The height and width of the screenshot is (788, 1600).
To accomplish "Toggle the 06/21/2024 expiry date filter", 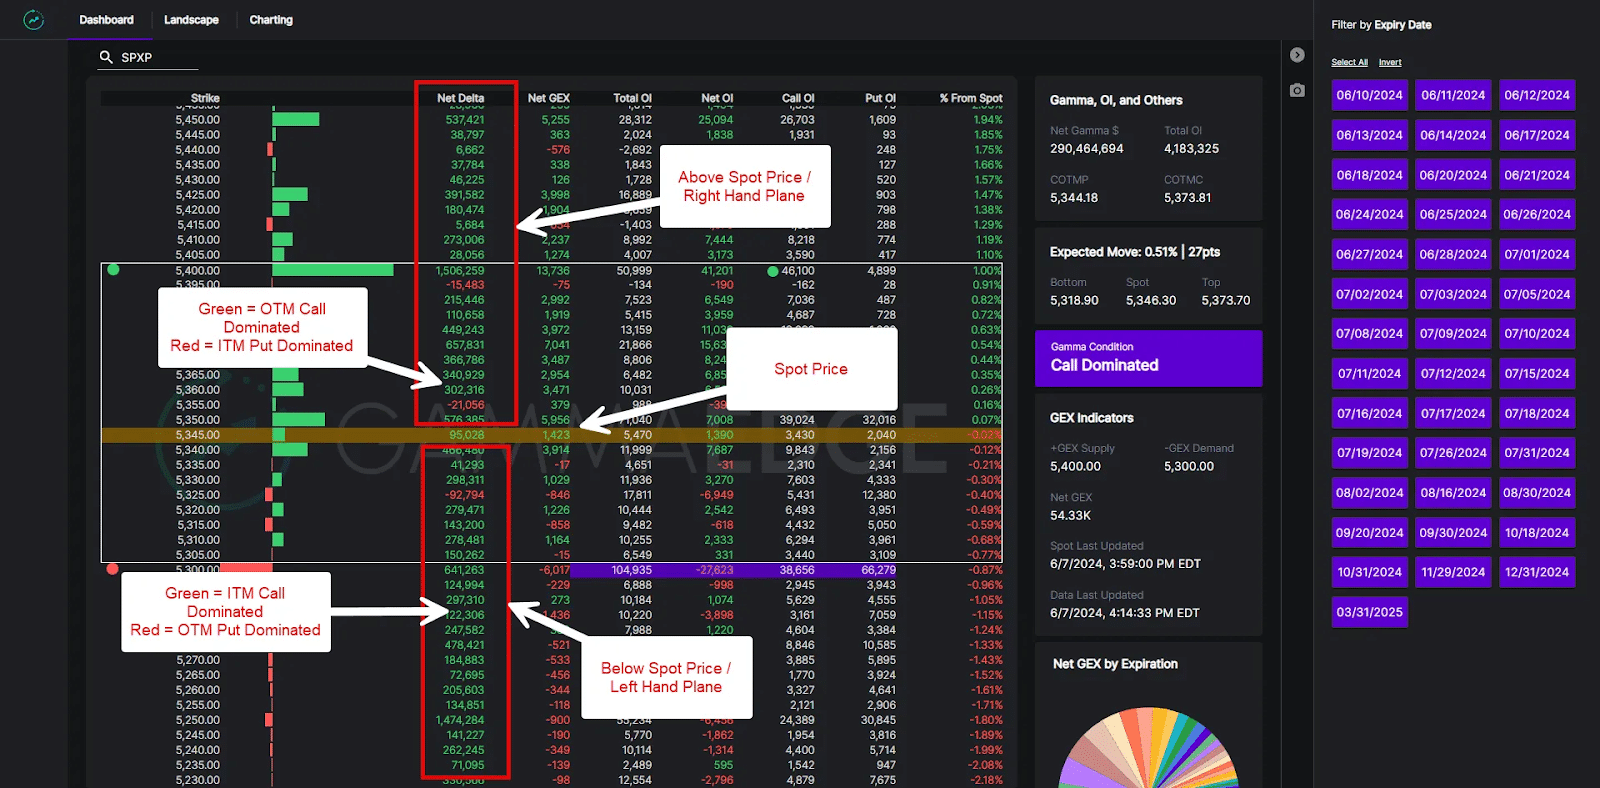I will pyautogui.click(x=1537, y=175).
